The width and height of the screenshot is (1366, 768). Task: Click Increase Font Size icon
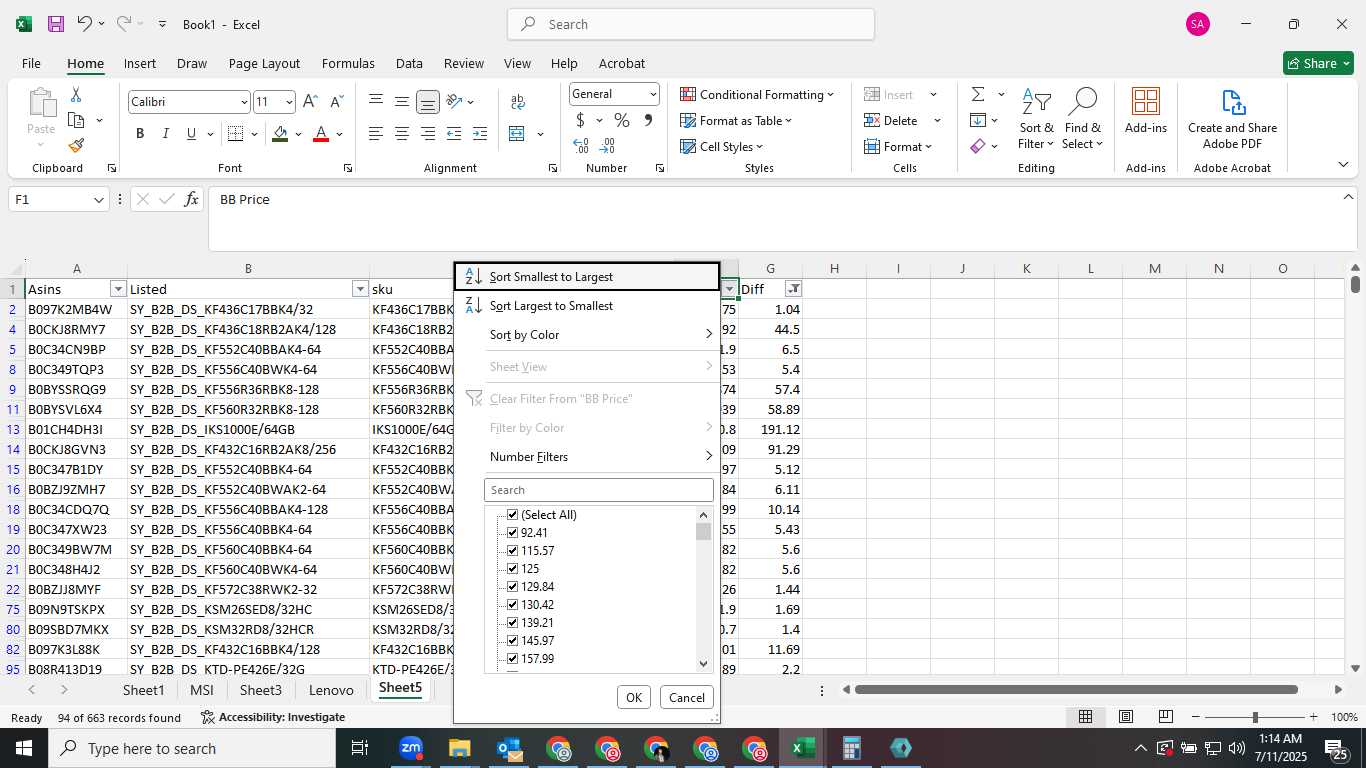pos(310,101)
